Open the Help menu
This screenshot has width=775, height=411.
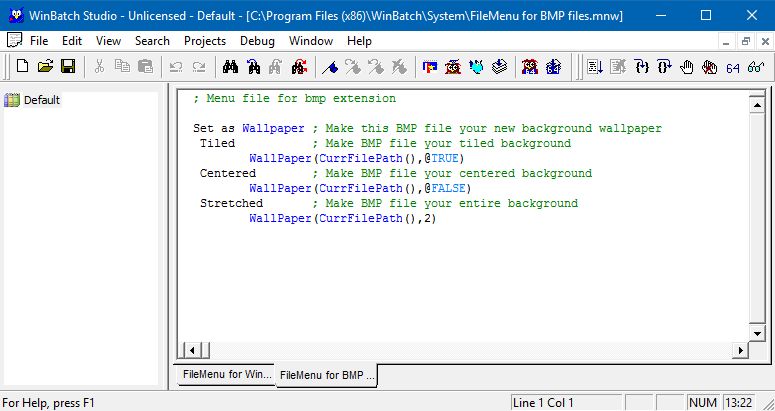click(x=359, y=41)
